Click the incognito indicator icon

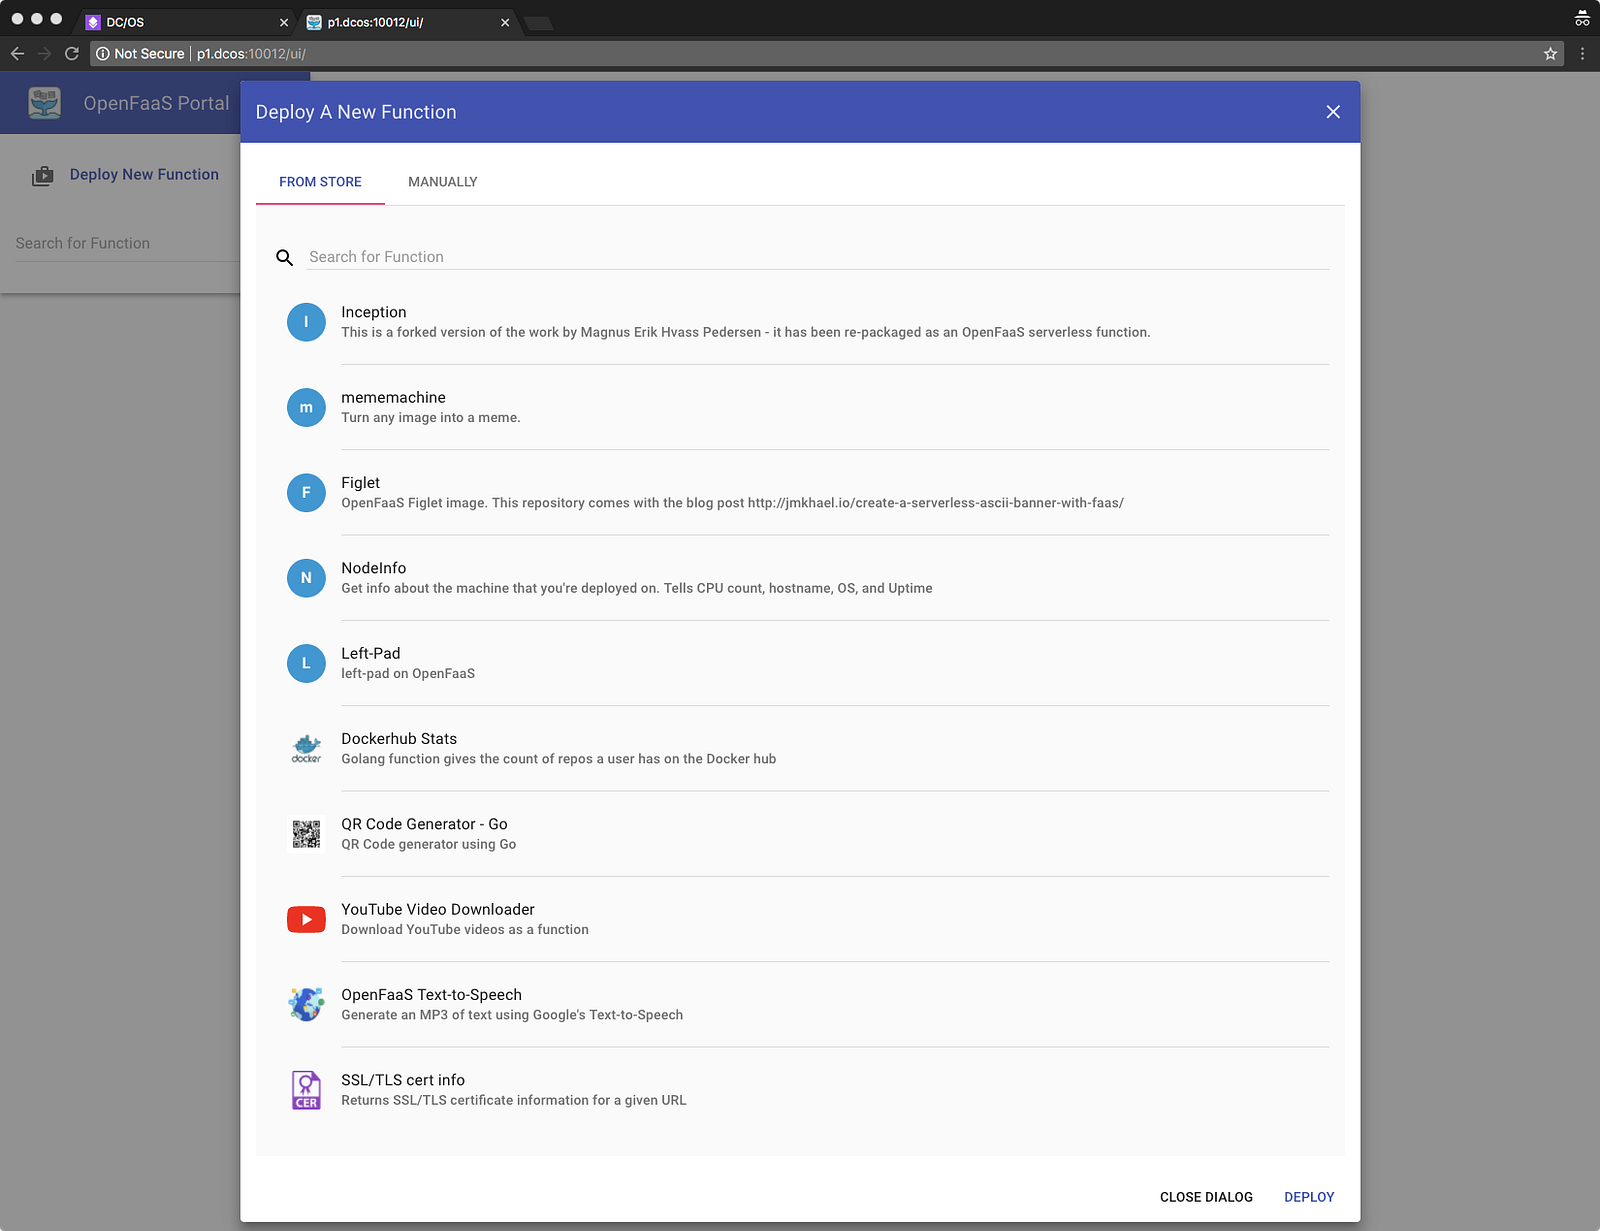(x=1582, y=18)
